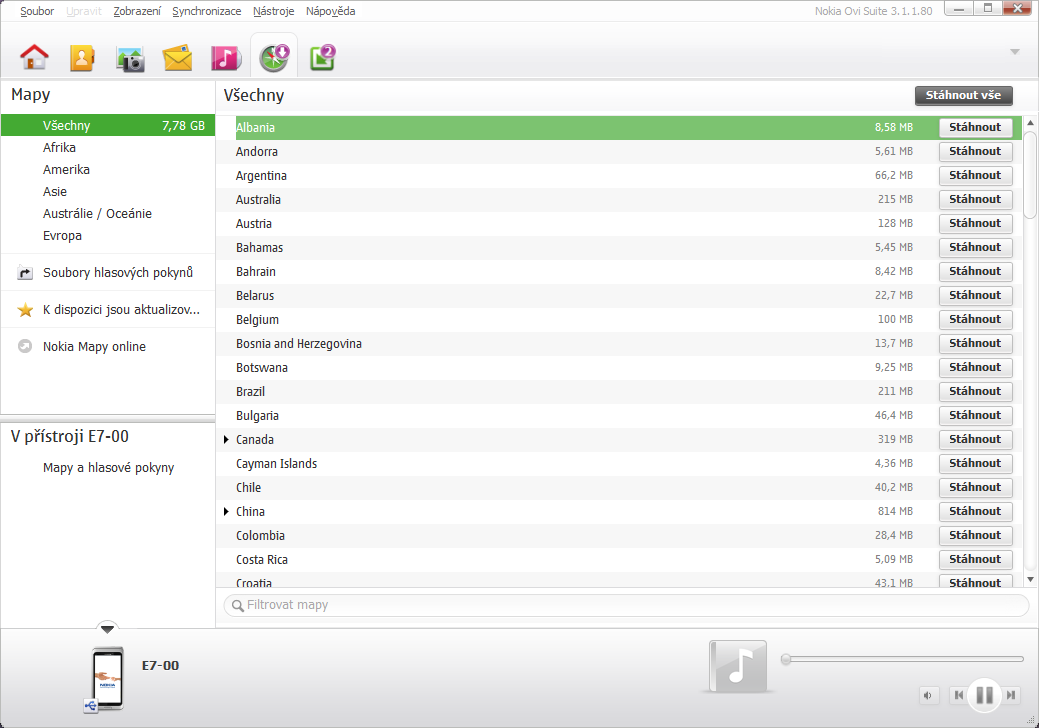Download the Brazil map
This screenshot has height=728, width=1039.
(975, 391)
